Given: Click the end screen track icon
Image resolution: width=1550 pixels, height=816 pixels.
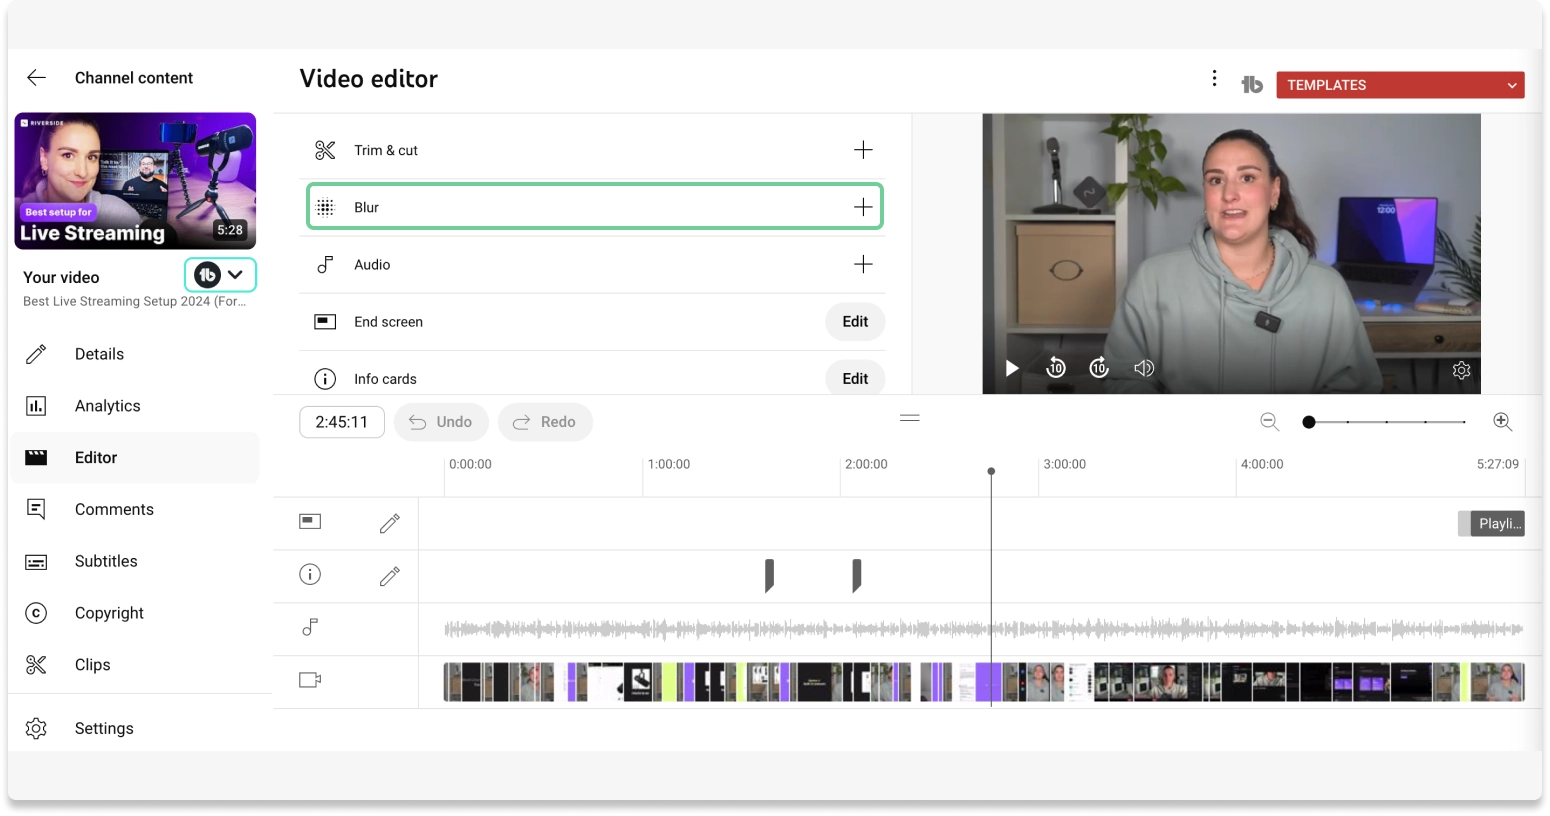Looking at the screenshot, I should click(x=310, y=521).
